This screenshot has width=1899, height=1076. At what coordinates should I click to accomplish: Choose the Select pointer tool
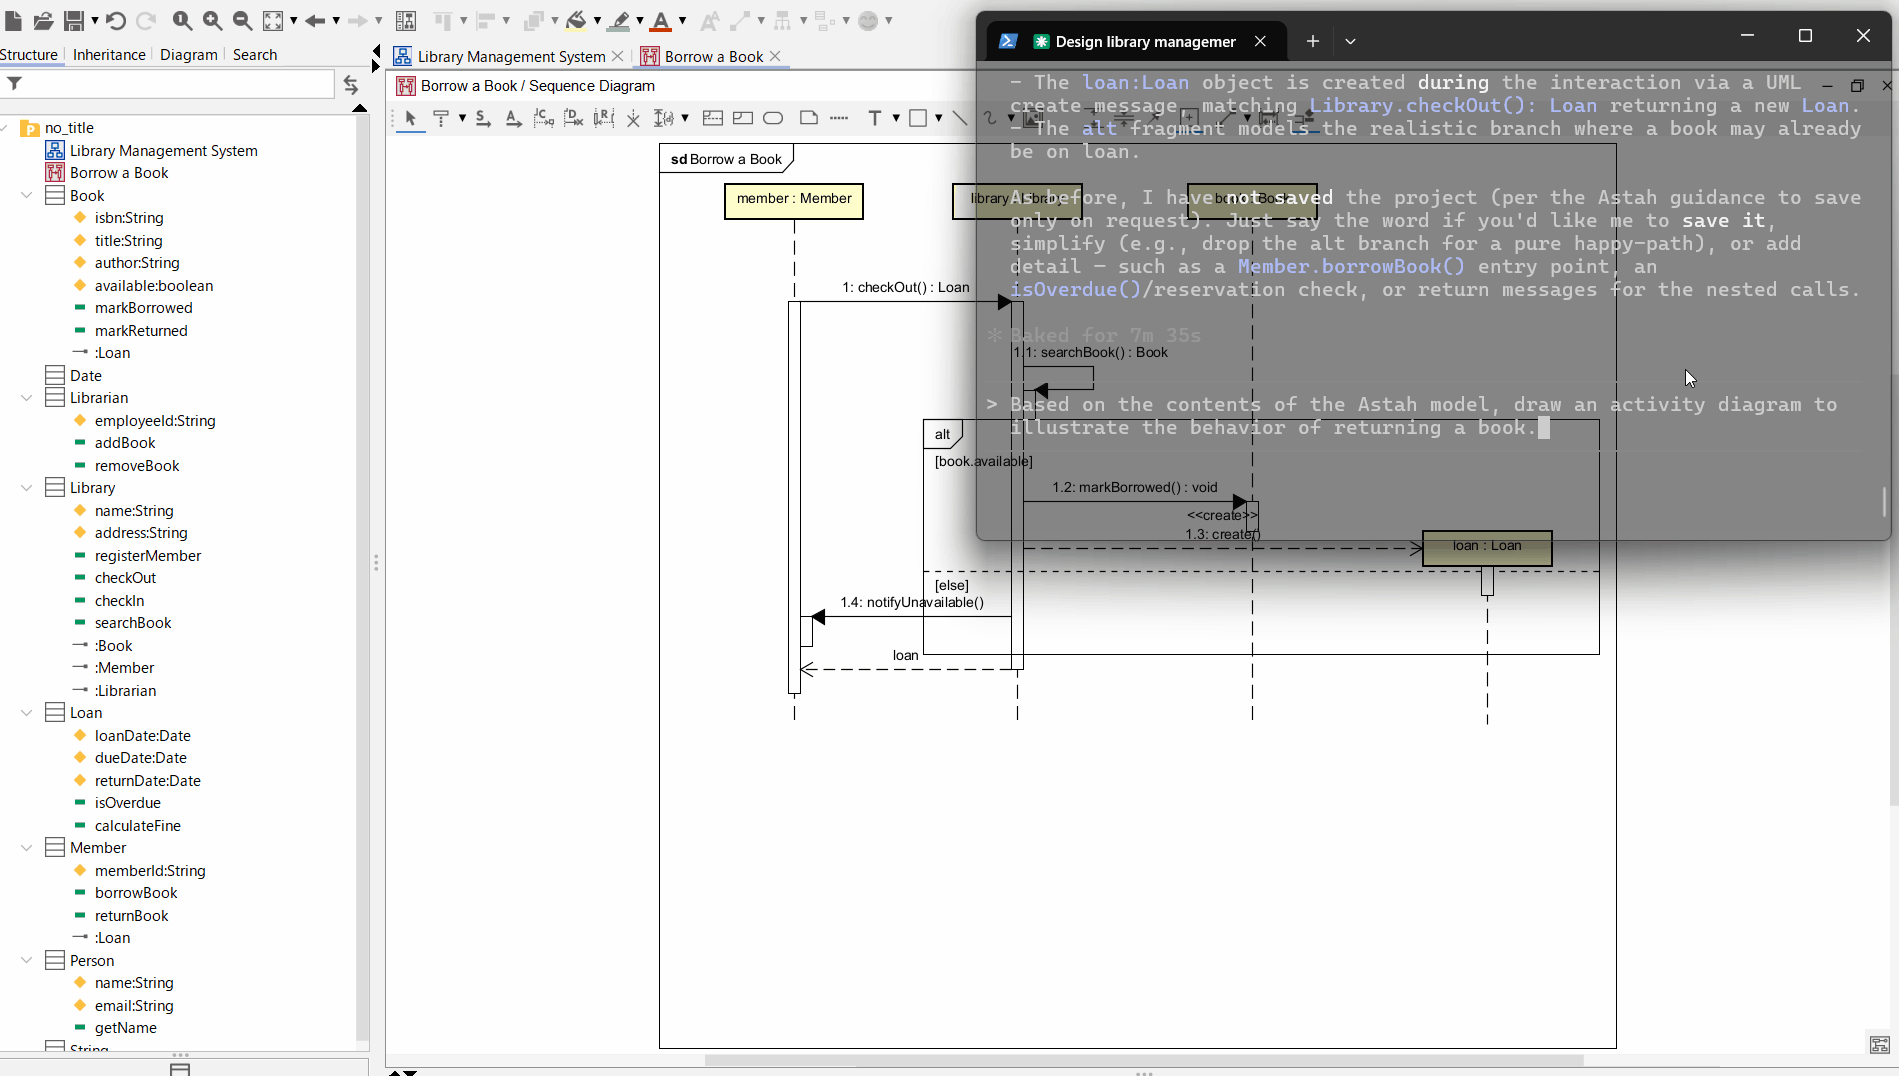point(410,118)
